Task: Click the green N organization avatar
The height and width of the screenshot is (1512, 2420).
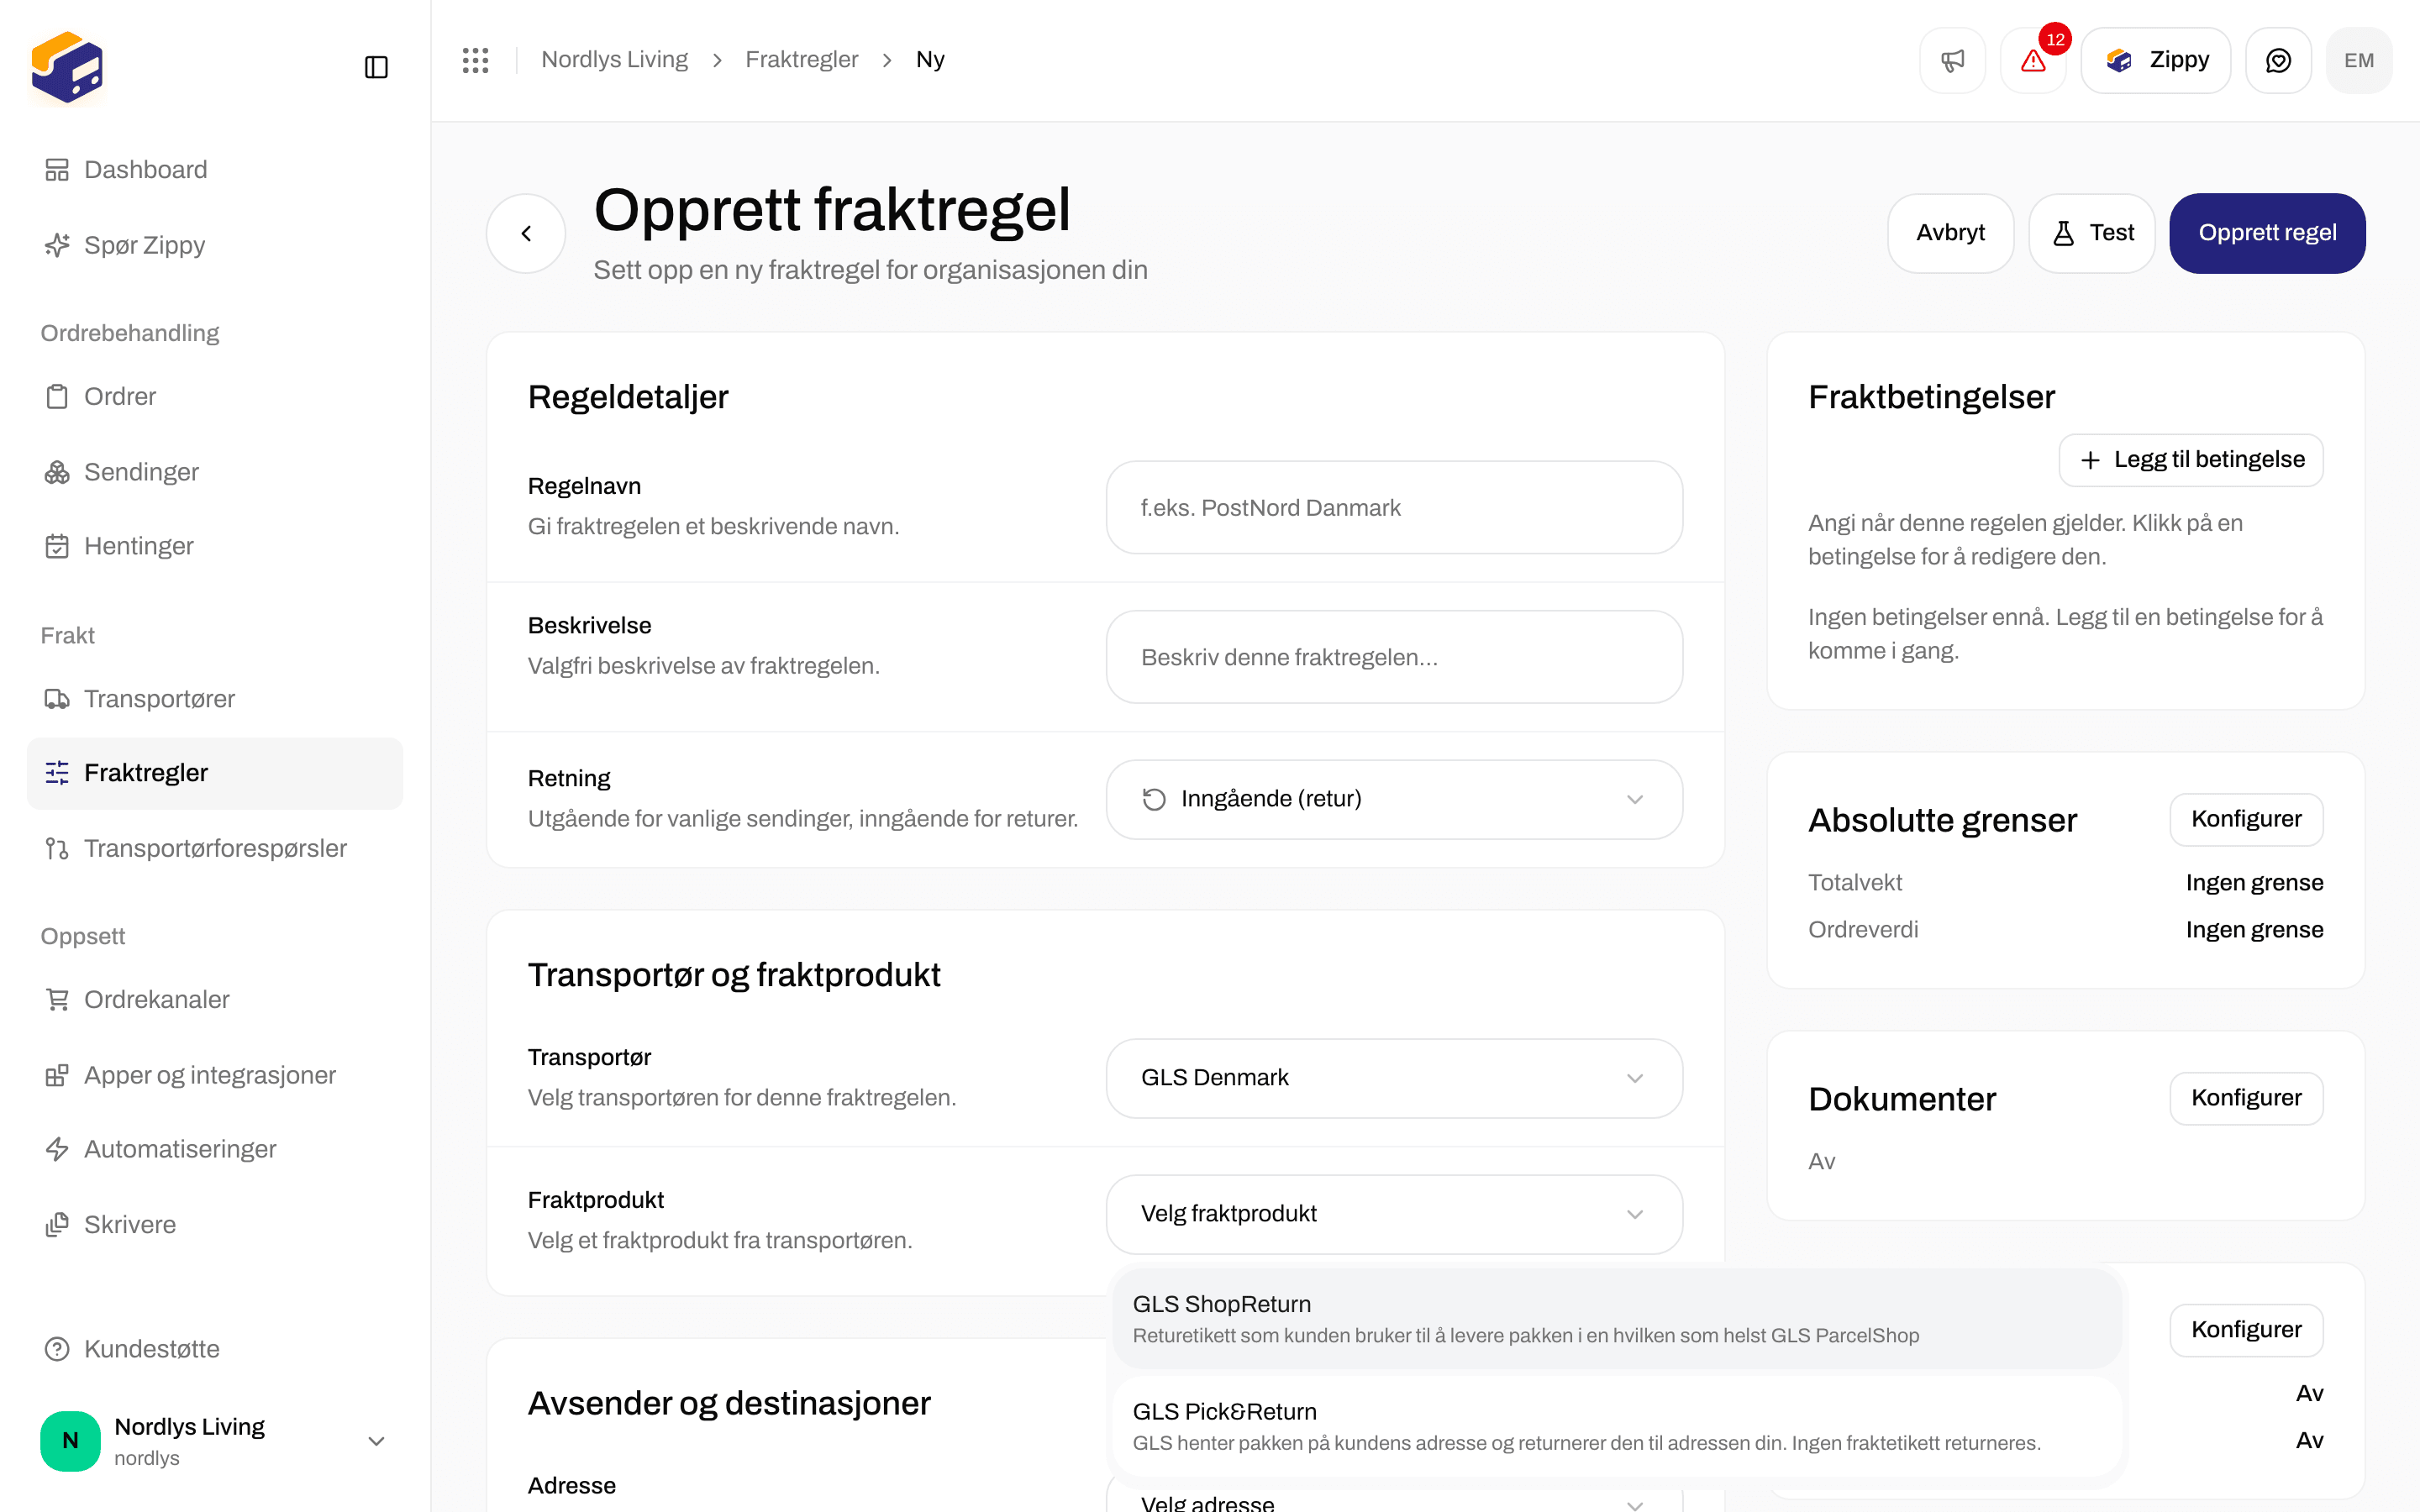Action: pyautogui.click(x=70, y=1440)
